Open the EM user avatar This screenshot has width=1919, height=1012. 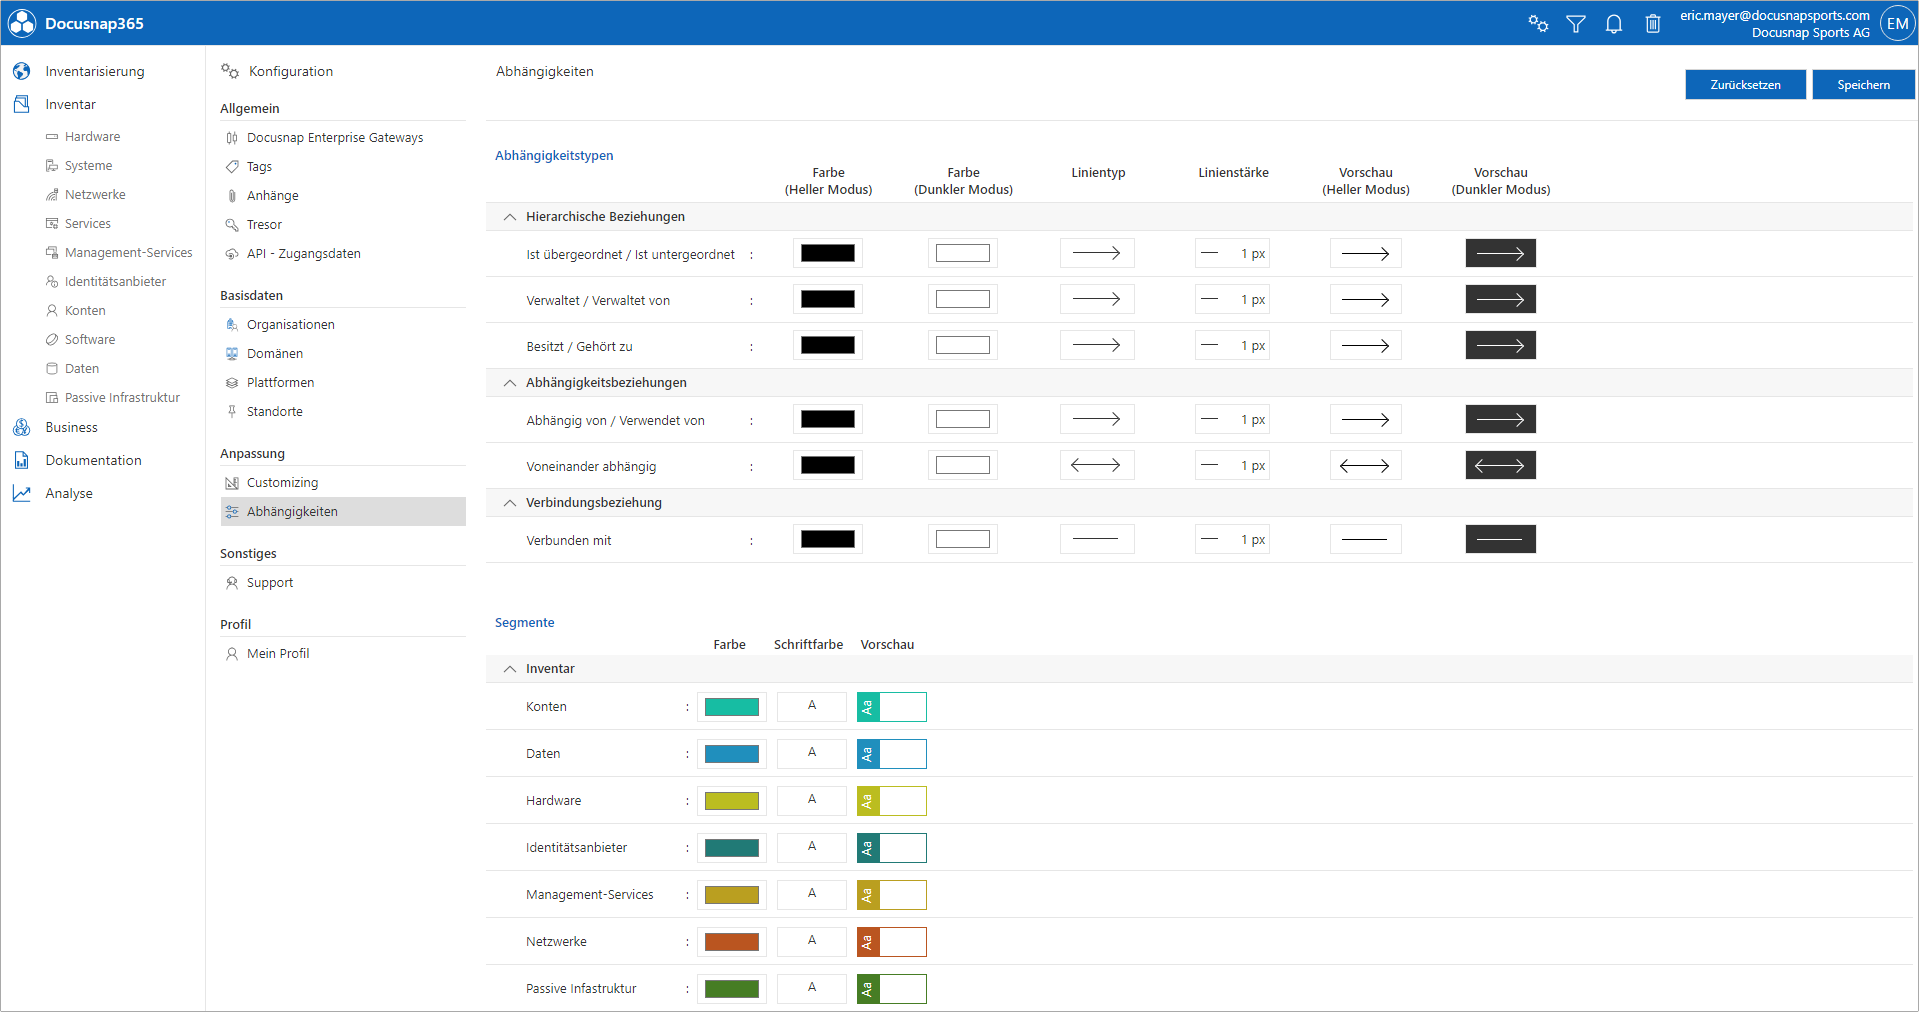click(x=1897, y=23)
